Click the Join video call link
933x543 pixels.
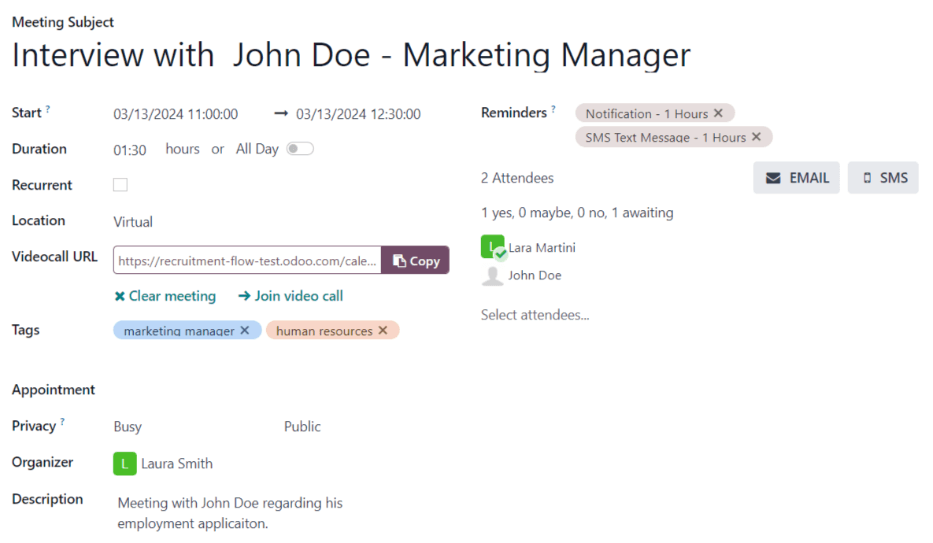[x=290, y=296]
